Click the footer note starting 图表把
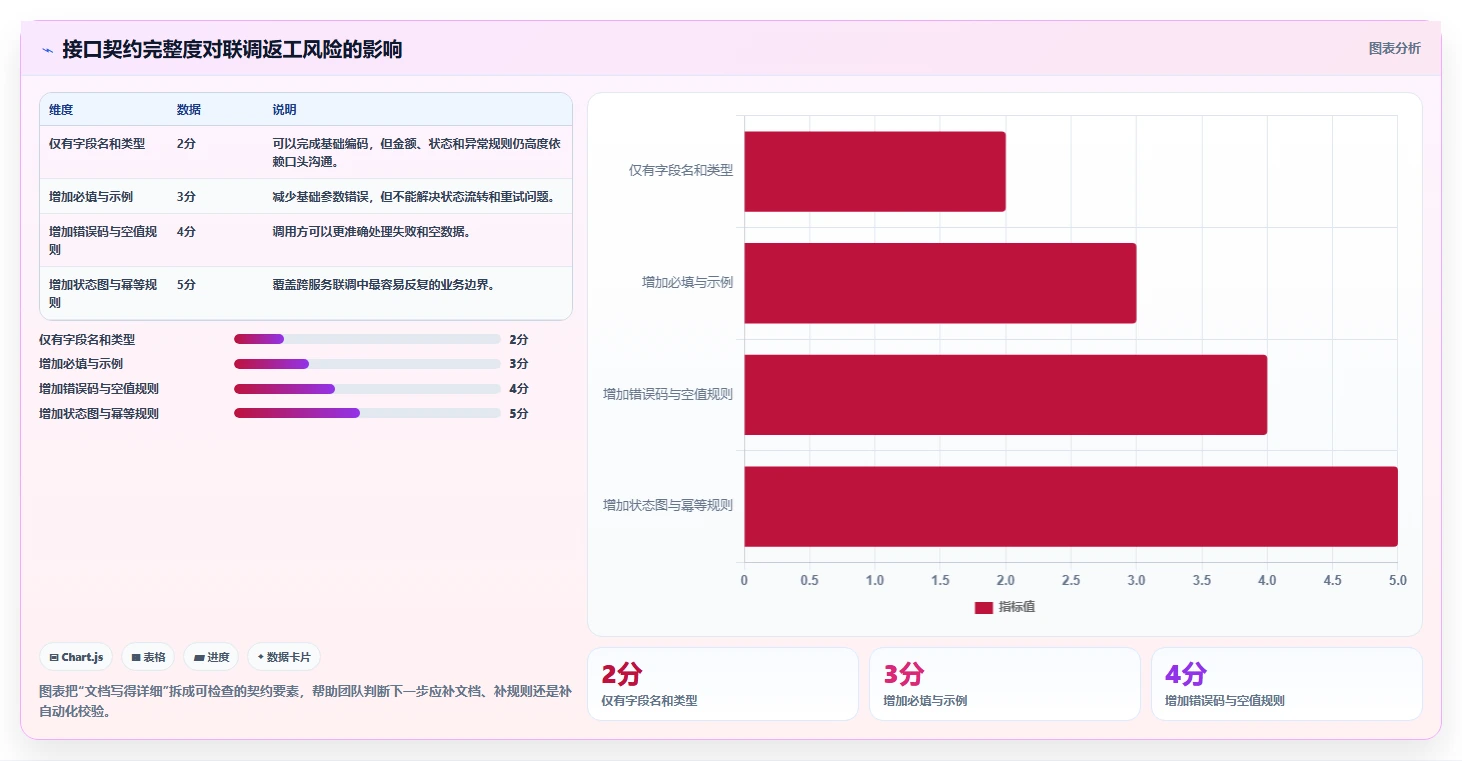The image size is (1462, 761). click(x=305, y=701)
